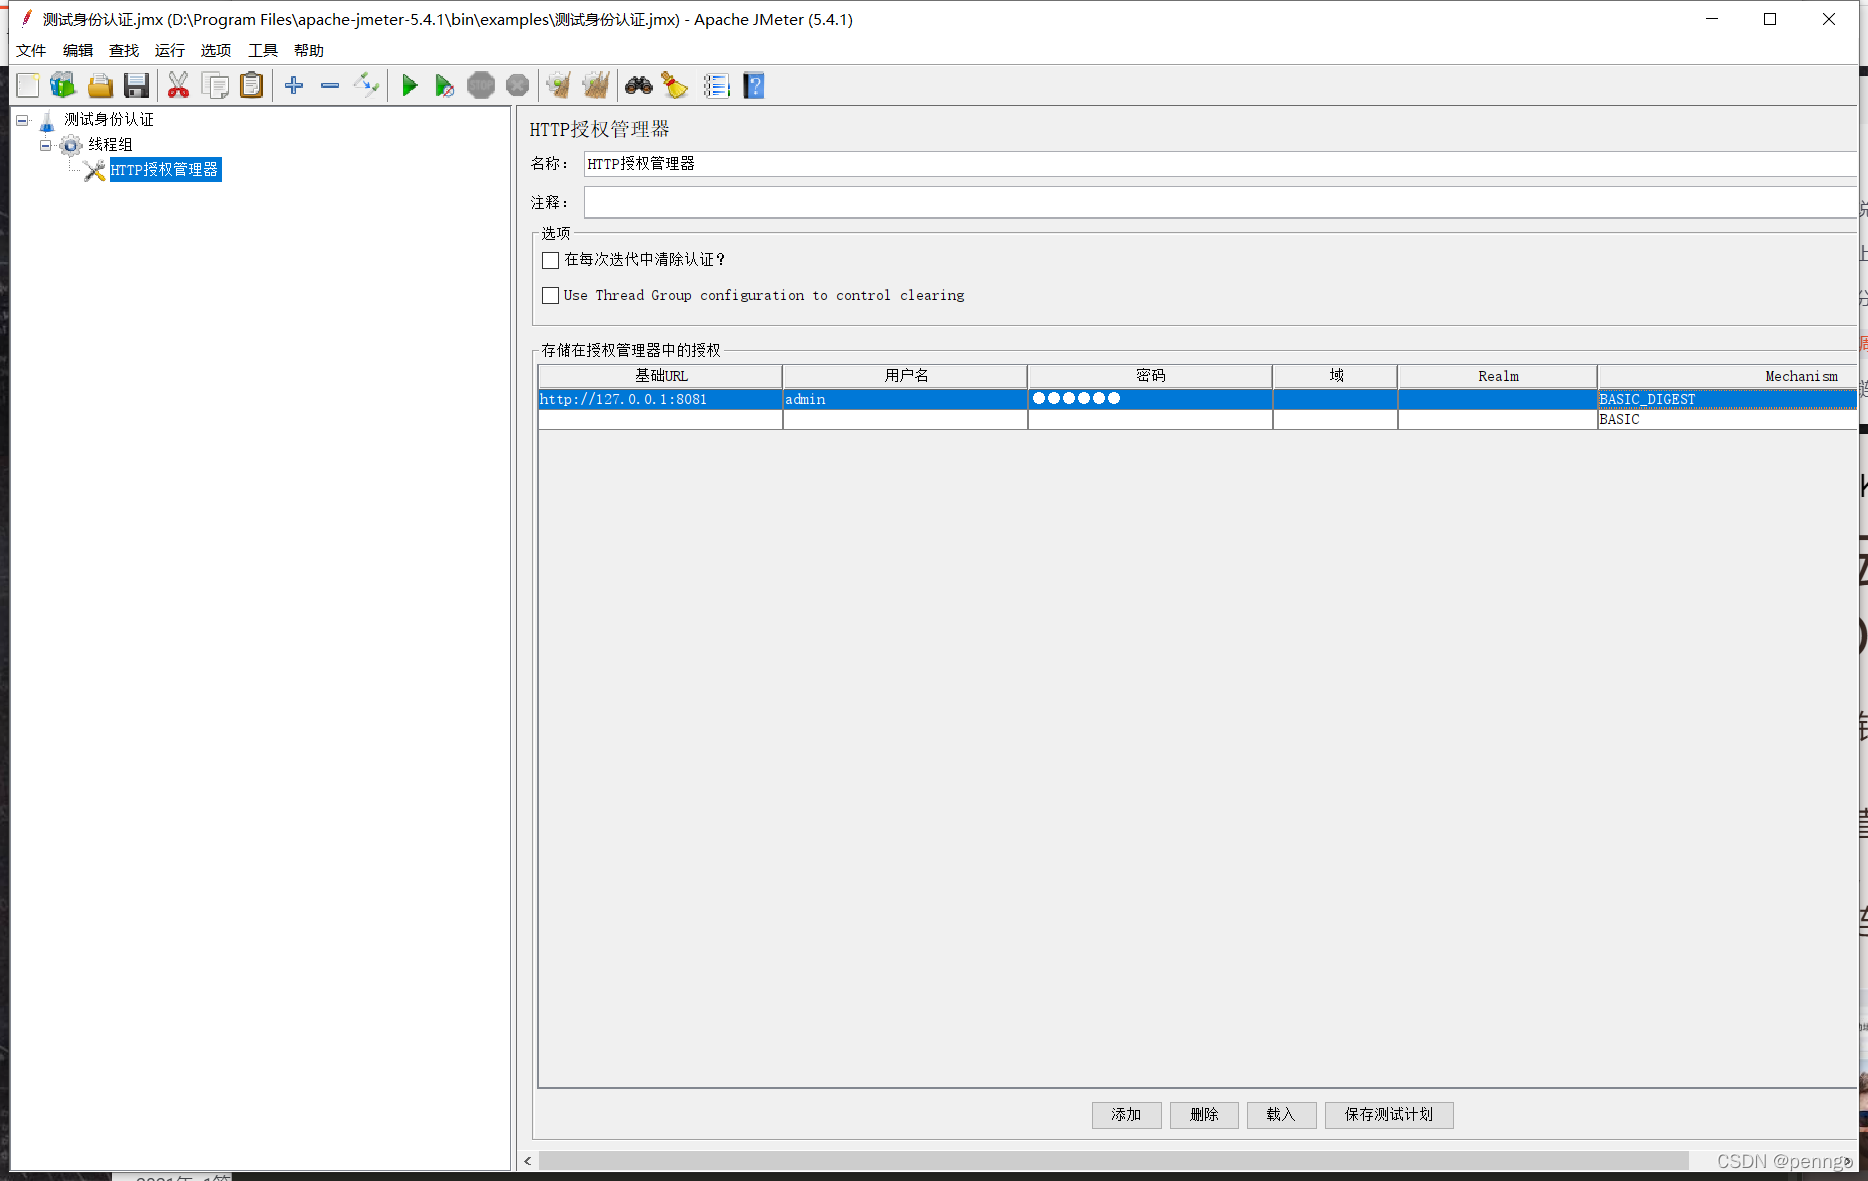1868x1181 pixels.
Task: Select BASIC_DIGEST mechanism cell dropdown
Action: point(1727,399)
